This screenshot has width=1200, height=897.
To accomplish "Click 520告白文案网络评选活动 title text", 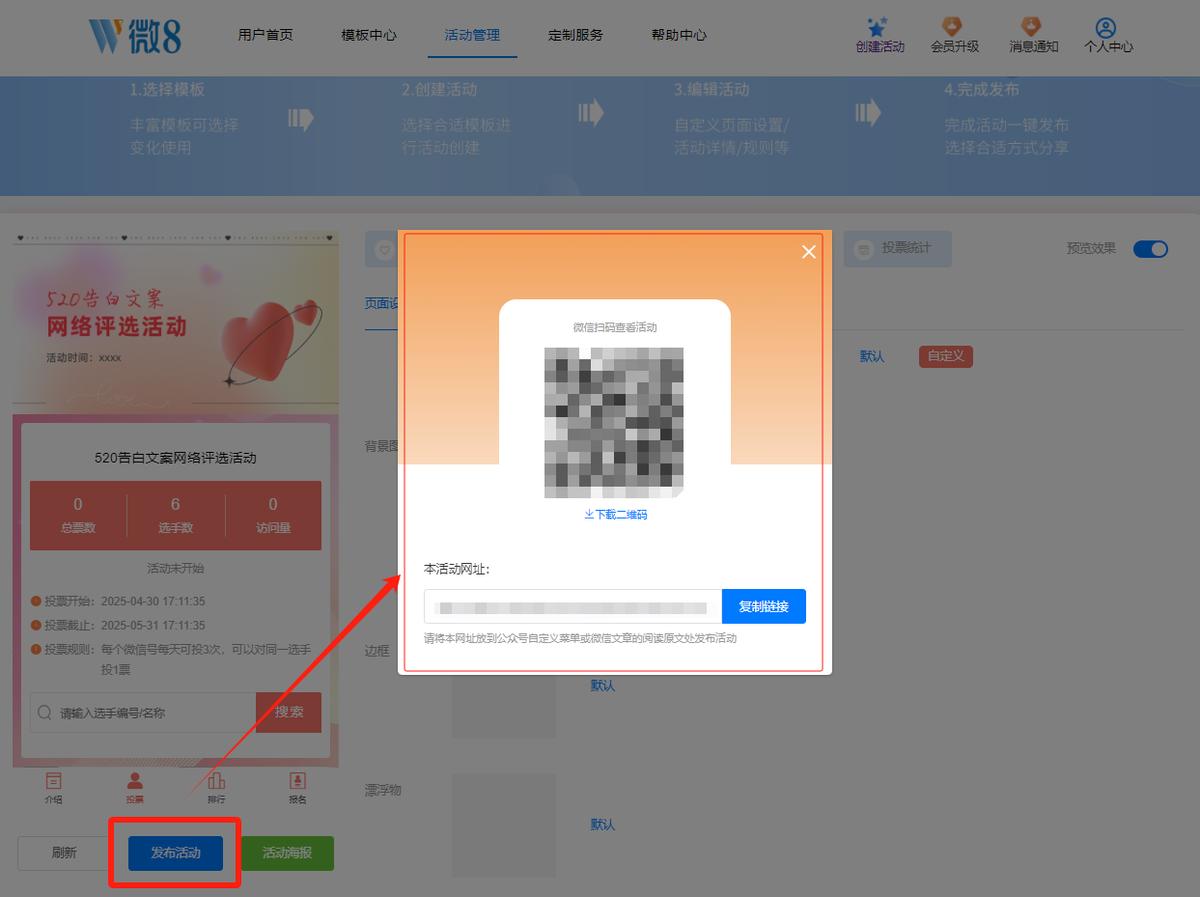I will point(175,458).
